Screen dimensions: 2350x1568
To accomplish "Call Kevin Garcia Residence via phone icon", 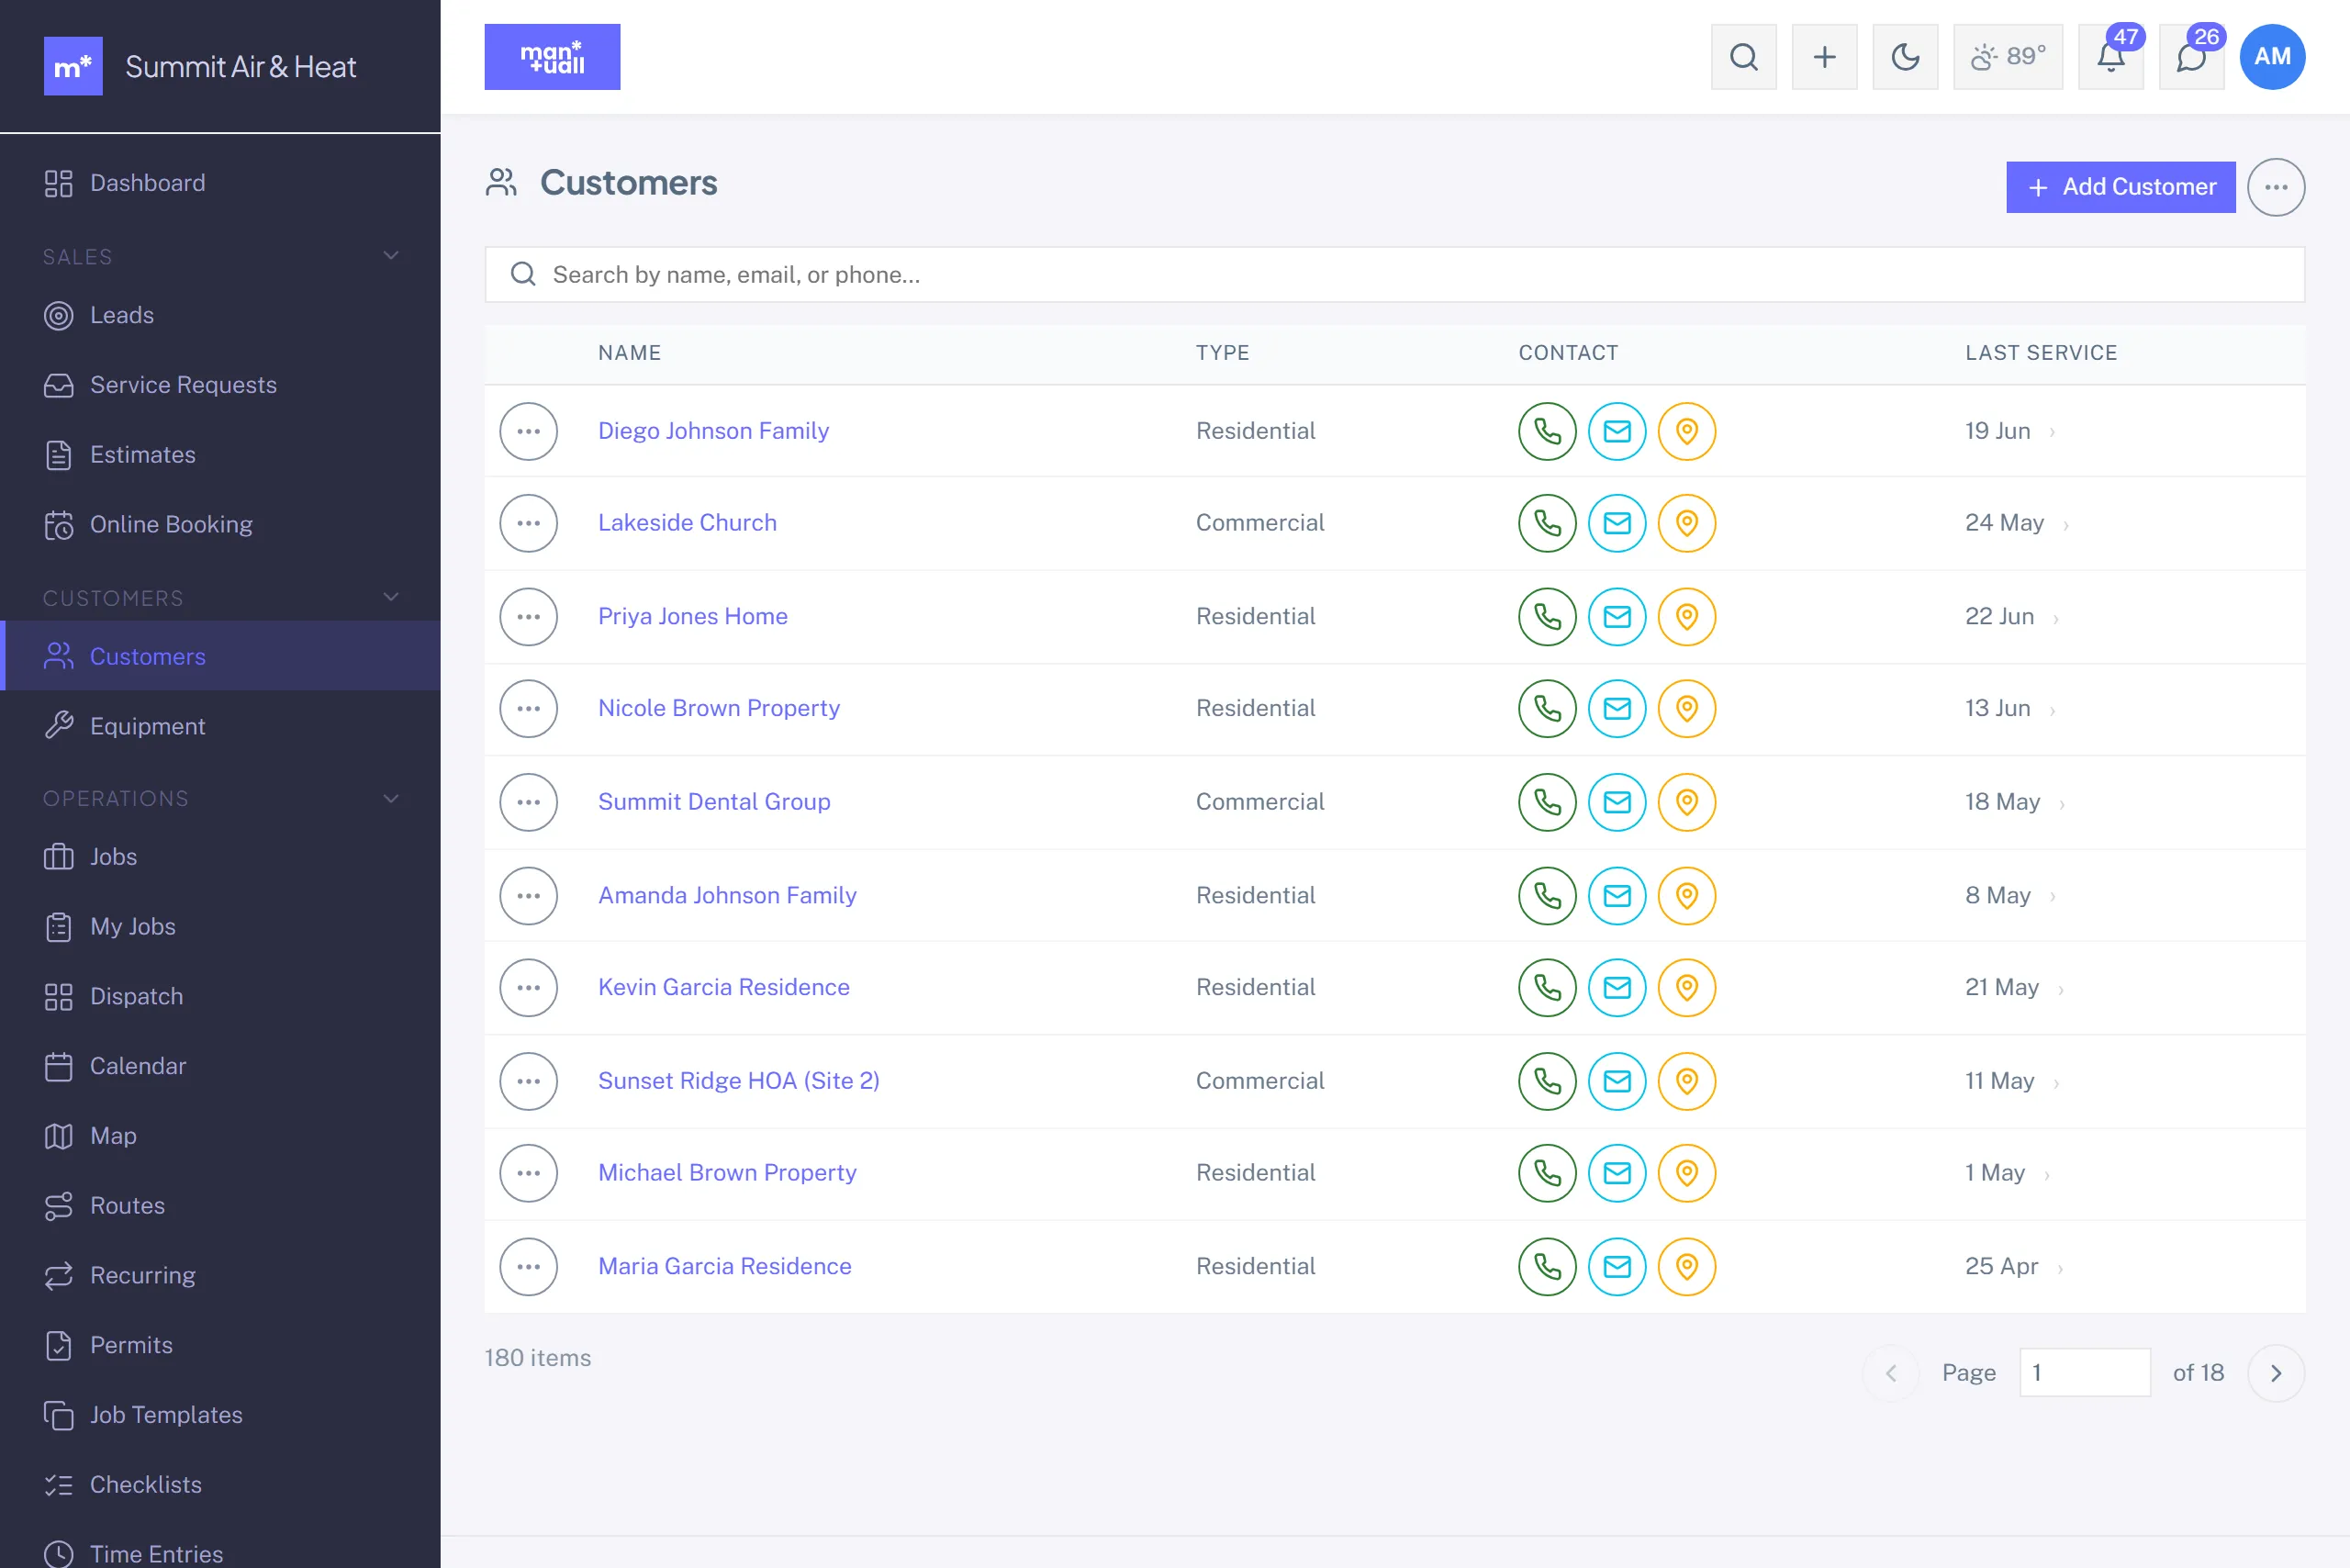I will pos(1547,988).
